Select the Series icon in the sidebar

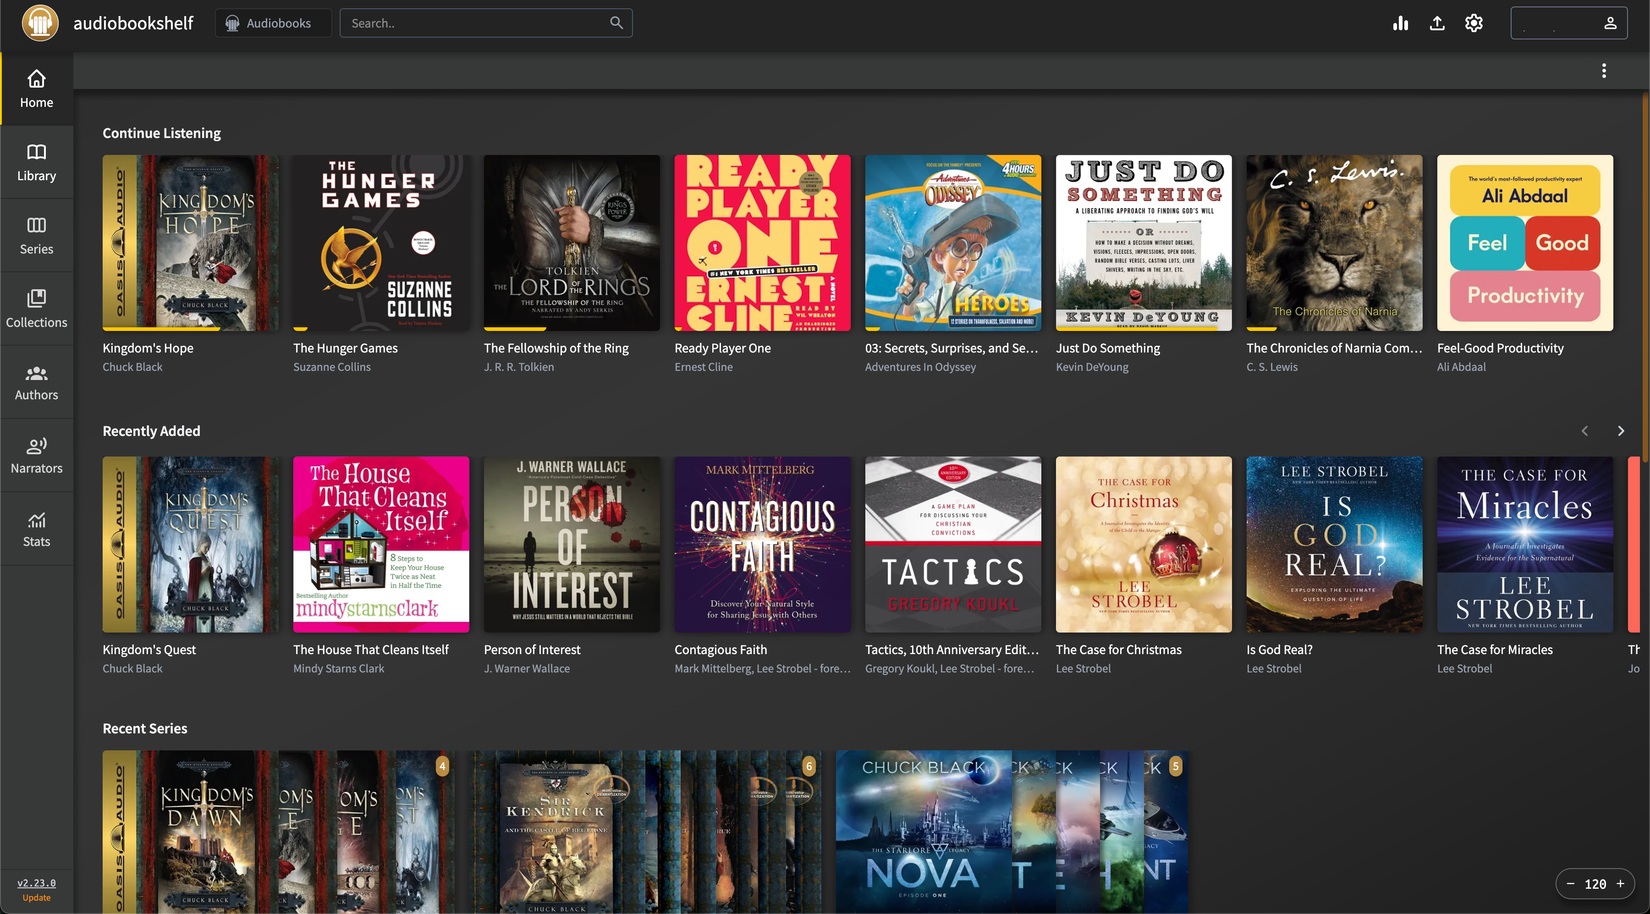pyautogui.click(x=37, y=234)
